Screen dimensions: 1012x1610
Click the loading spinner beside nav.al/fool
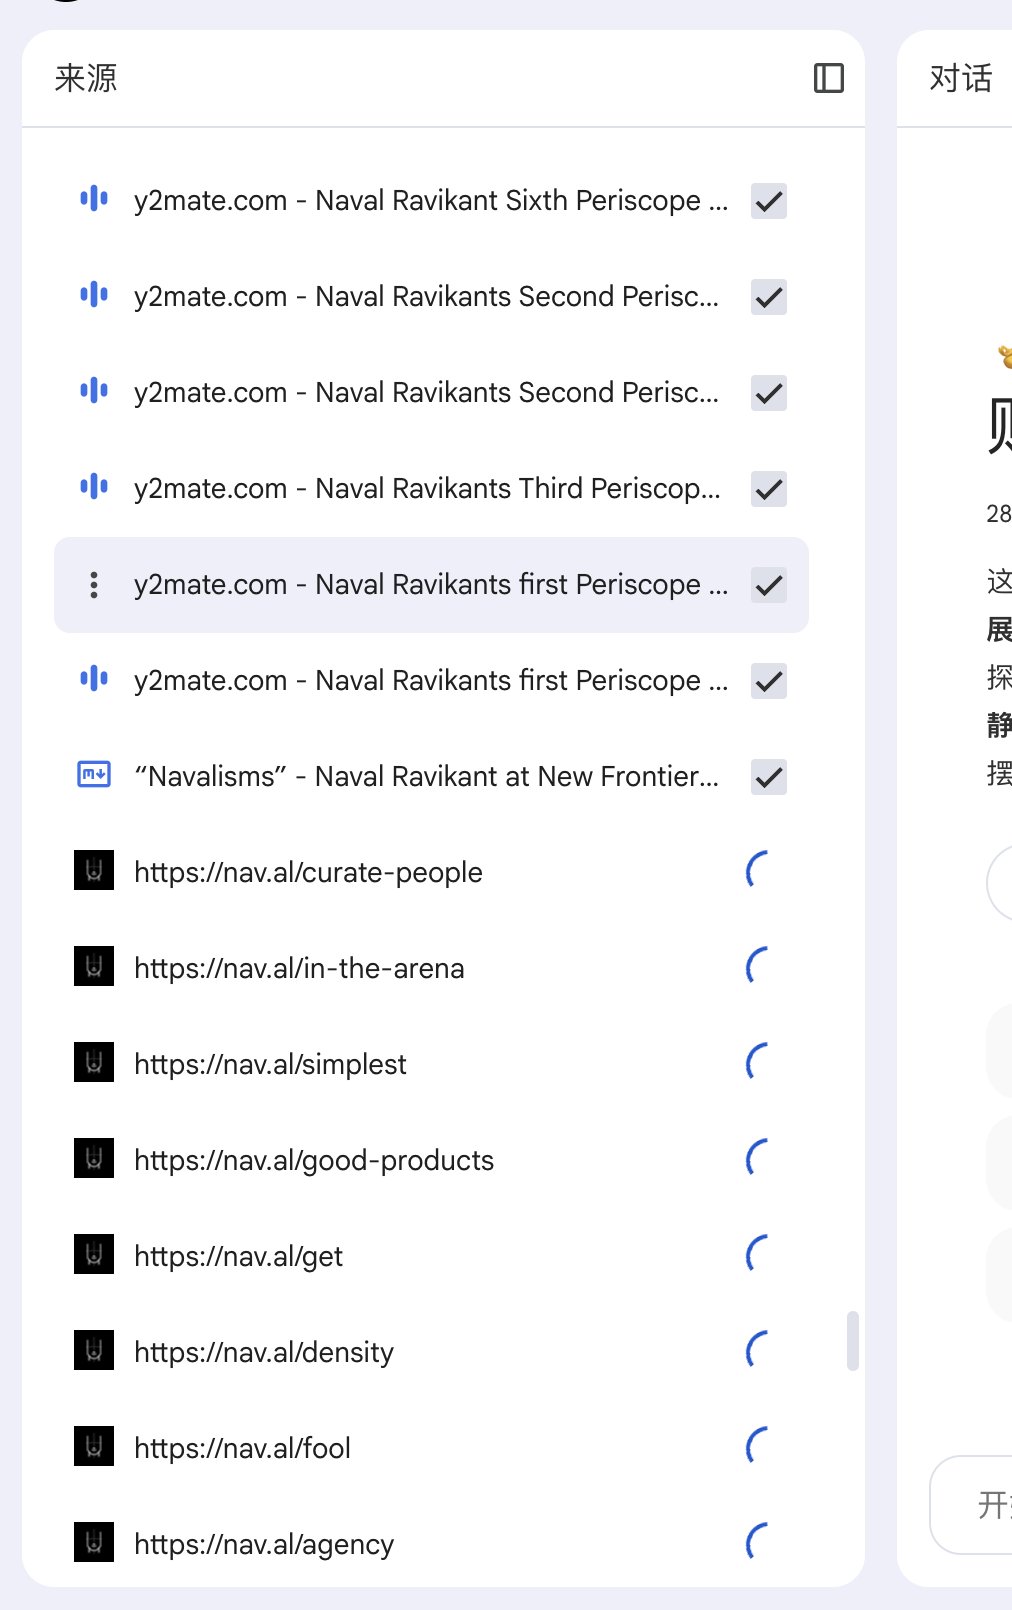pyautogui.click(x=759, y=1447)
